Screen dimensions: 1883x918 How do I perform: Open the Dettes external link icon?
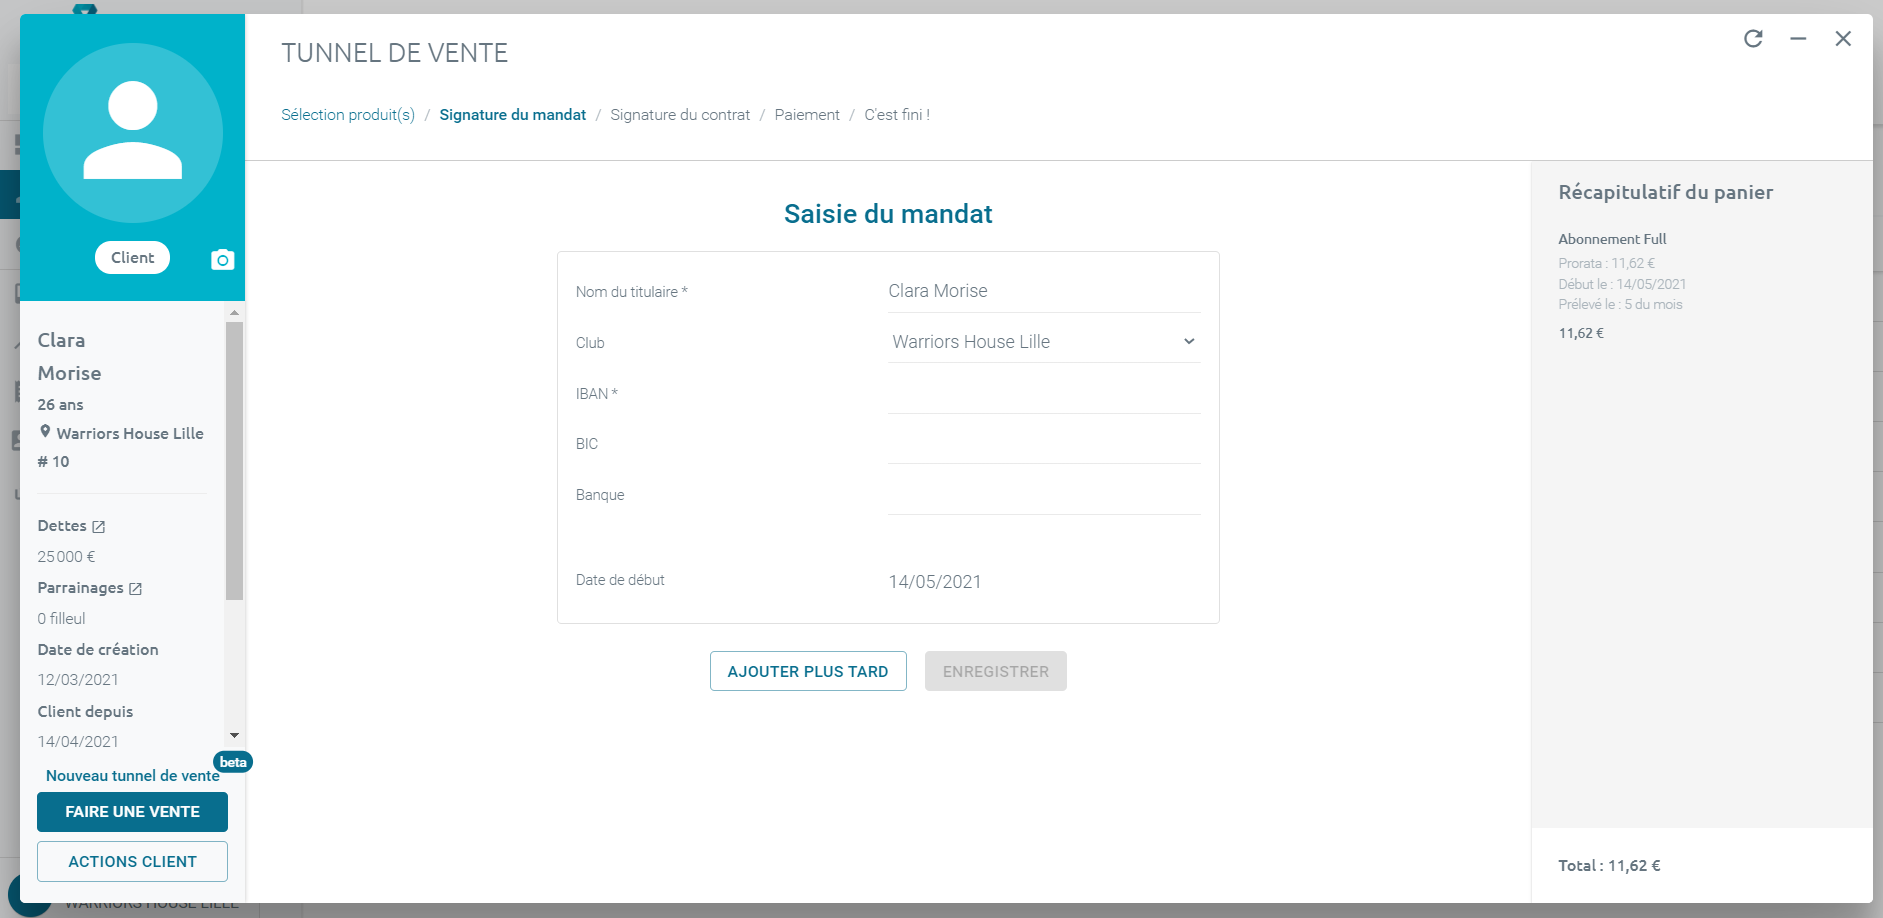click(98, 527)
